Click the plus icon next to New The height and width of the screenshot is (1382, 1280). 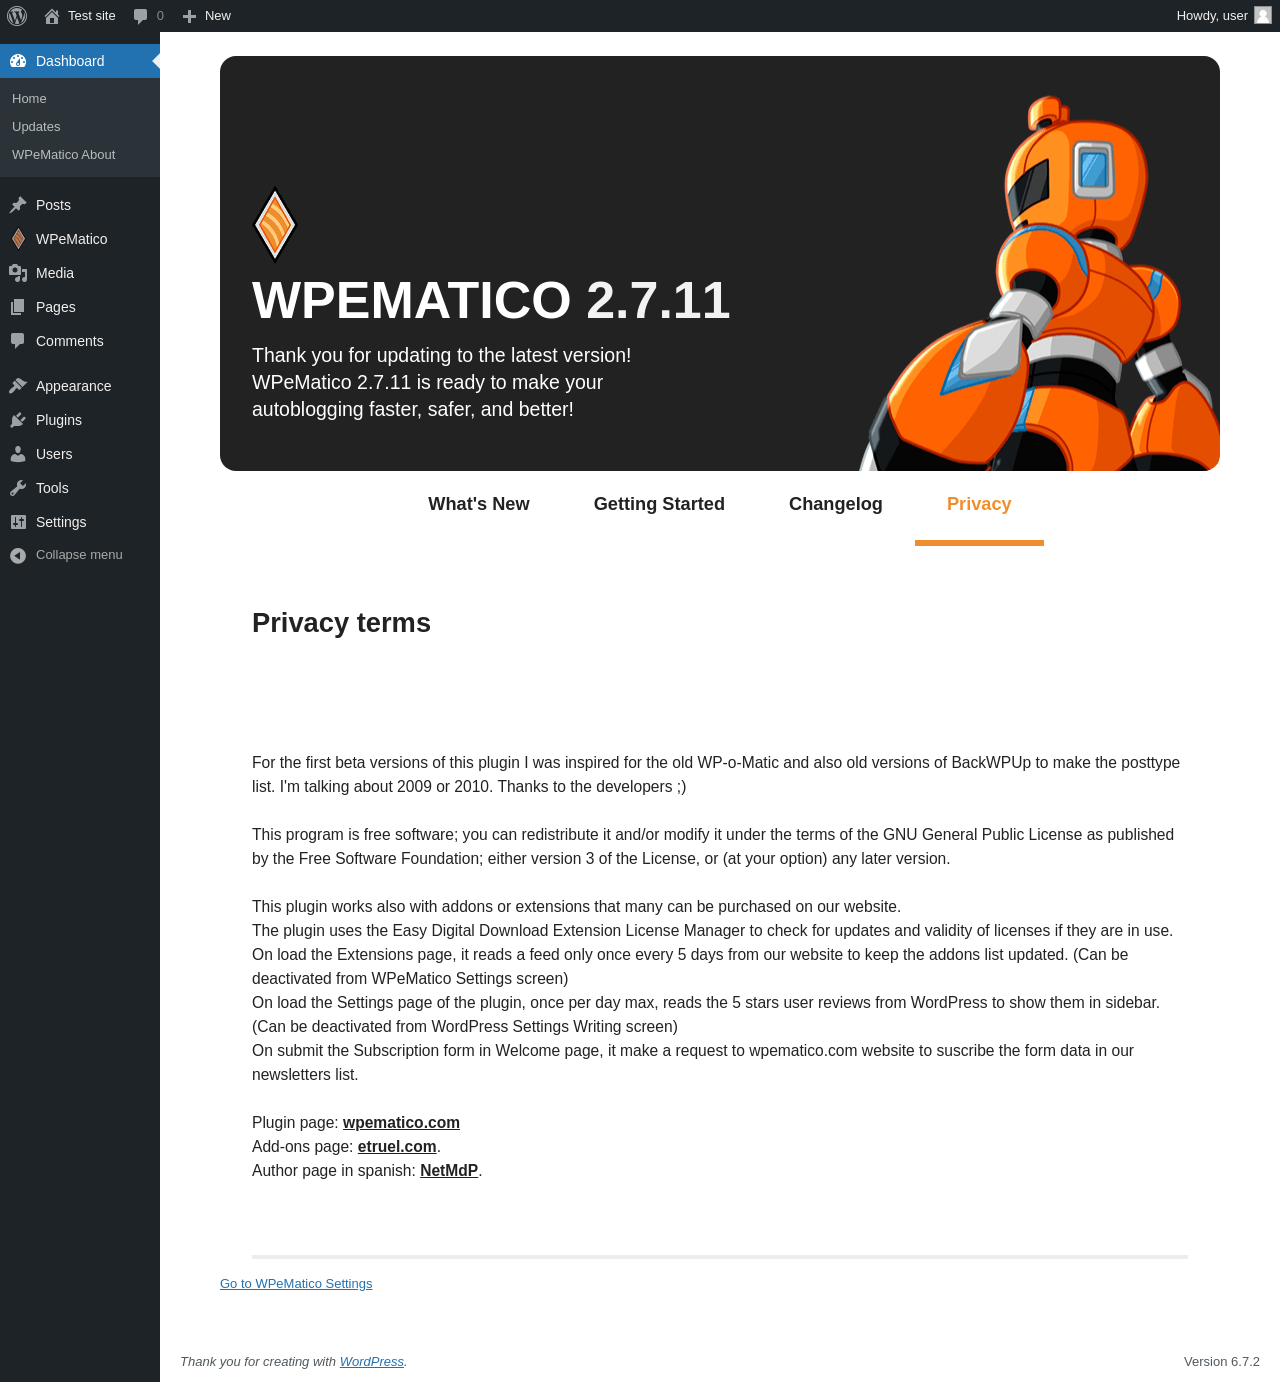click(x=189, y=16)
